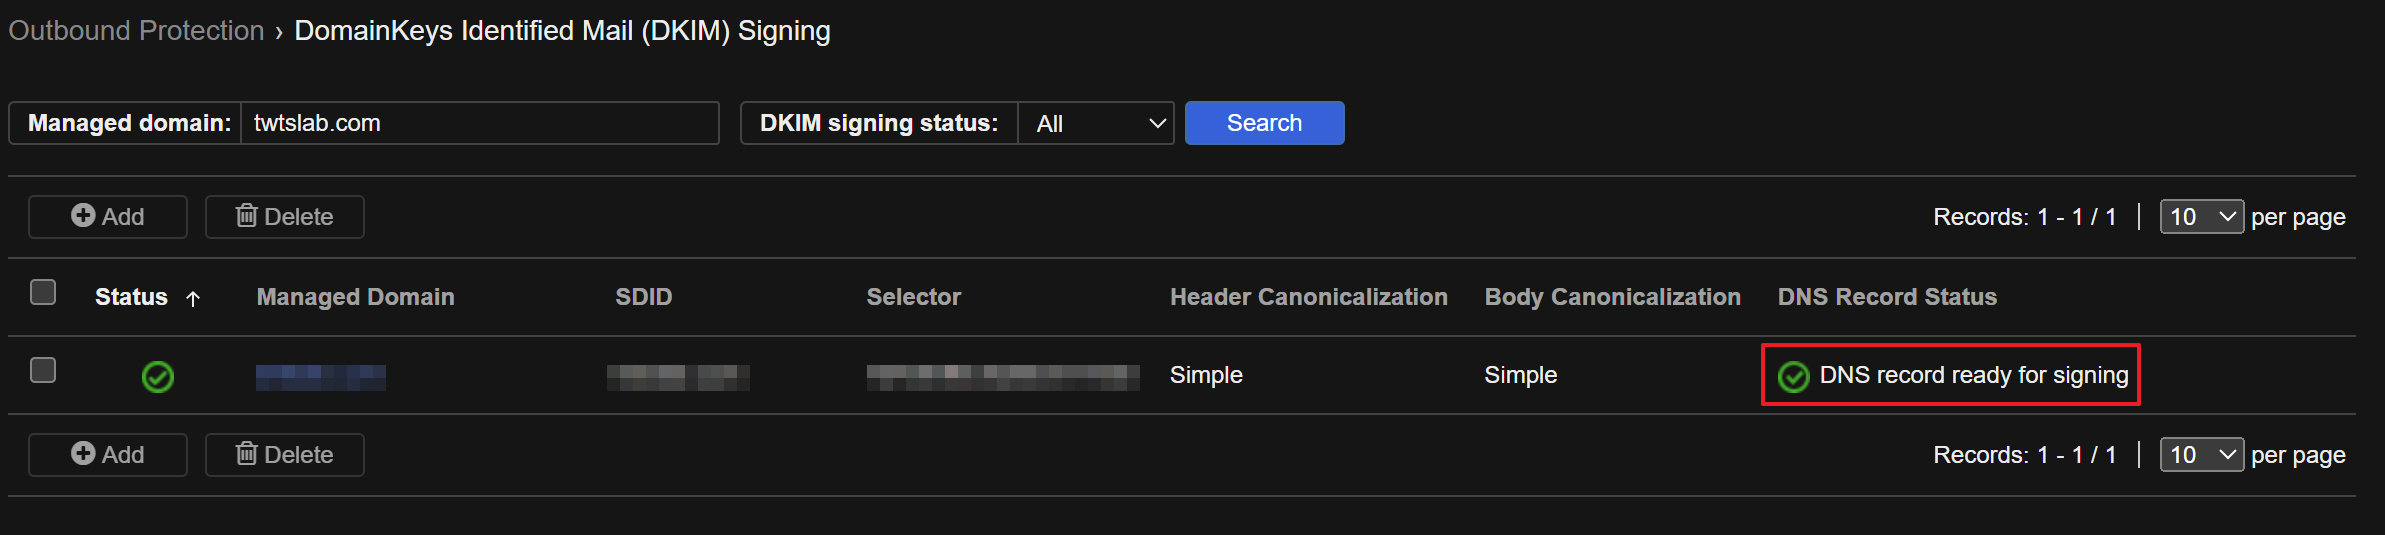Click the trash icon on bottom Delete button

tap(246, 454)
